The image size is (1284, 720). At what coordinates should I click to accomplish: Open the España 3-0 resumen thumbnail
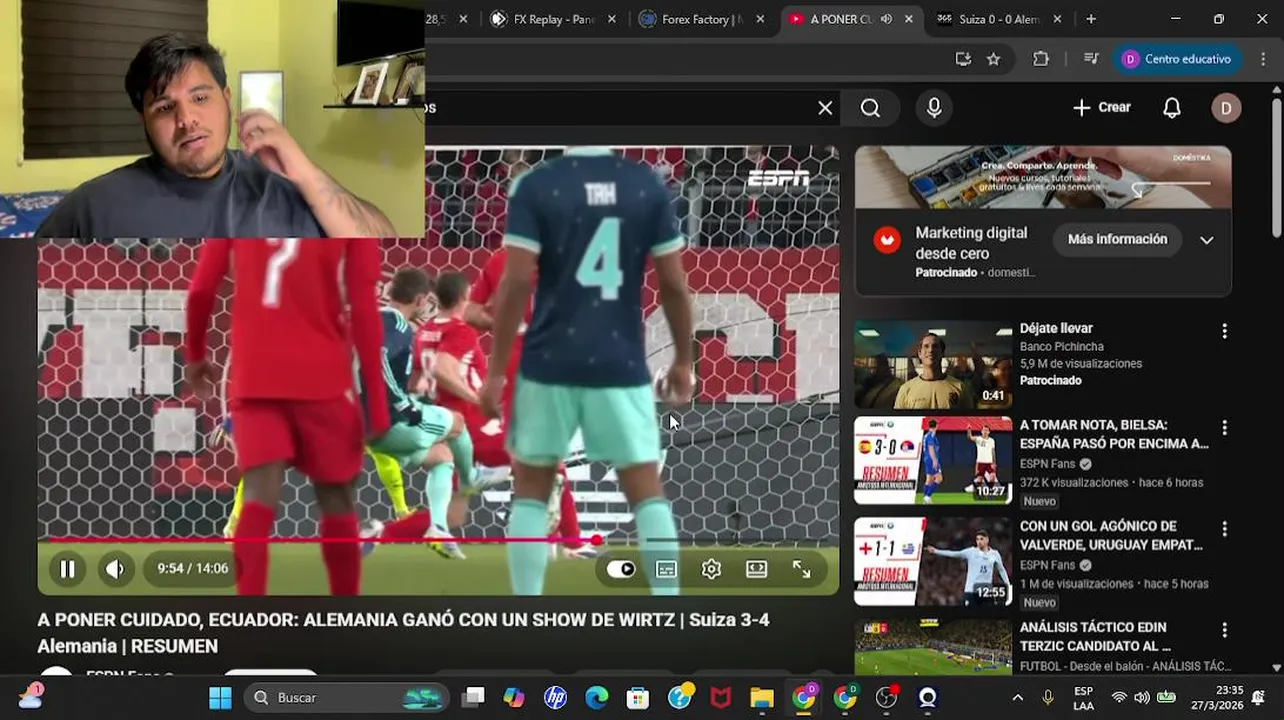(933, 461)
